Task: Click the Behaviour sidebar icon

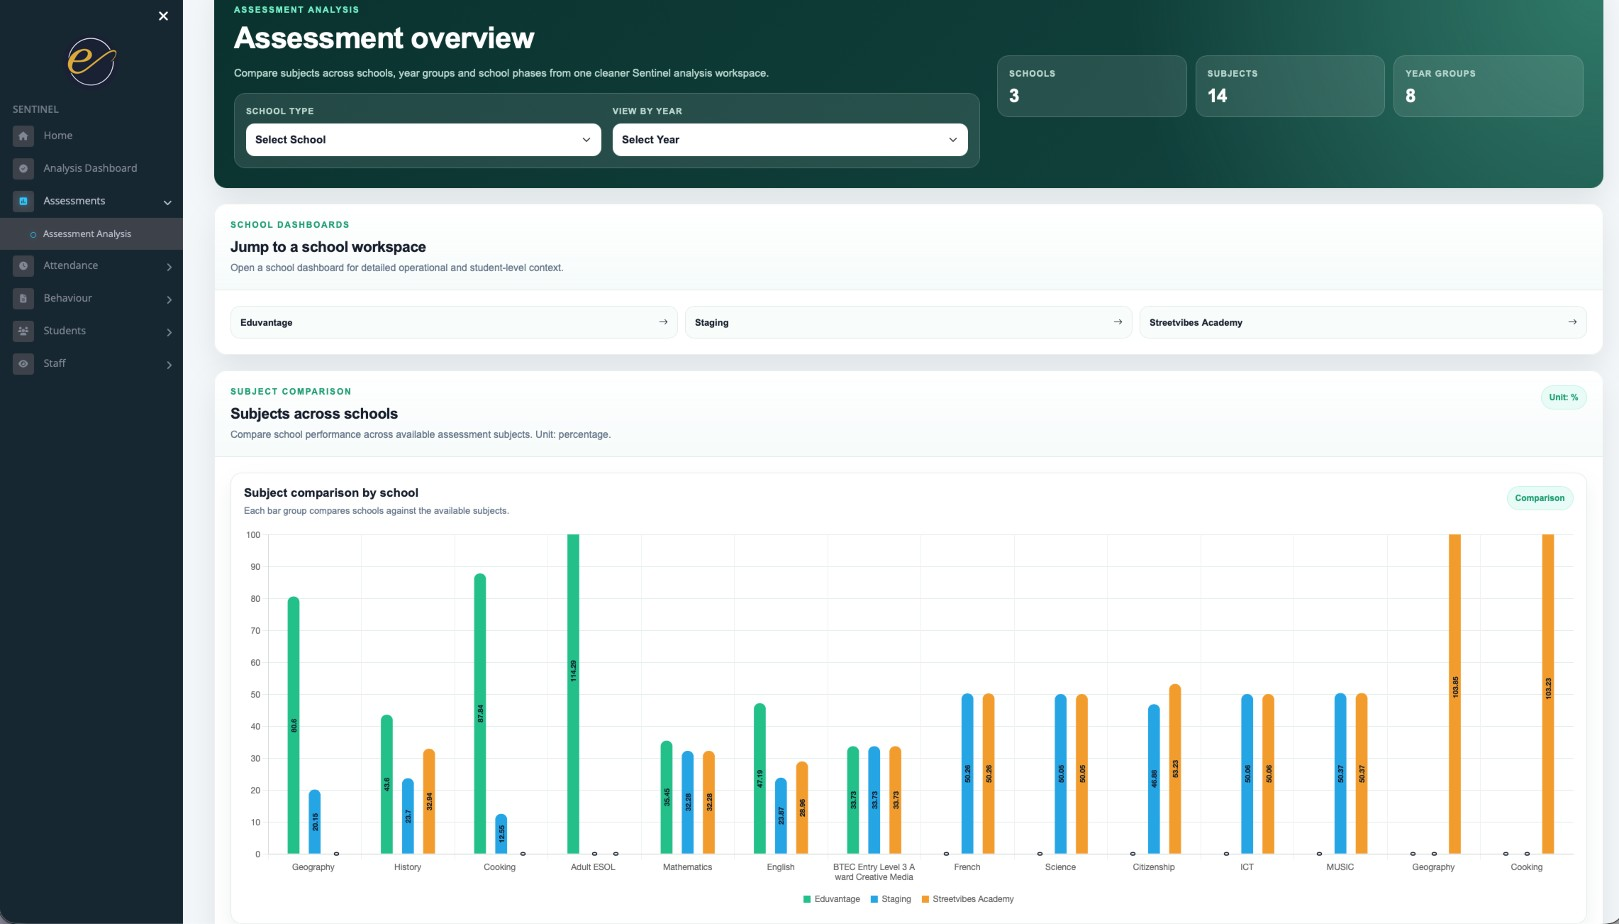Action: [x=24, y=298]
